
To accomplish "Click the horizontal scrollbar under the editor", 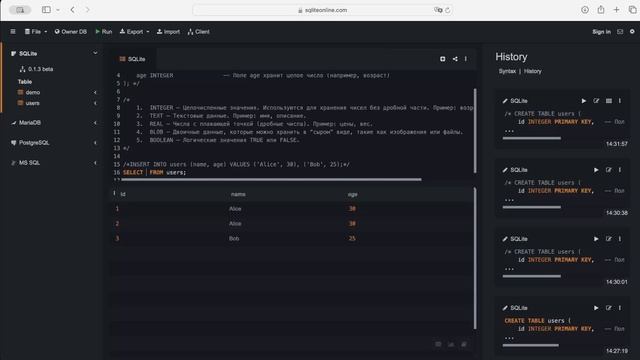I will click(x=271, y=179).
